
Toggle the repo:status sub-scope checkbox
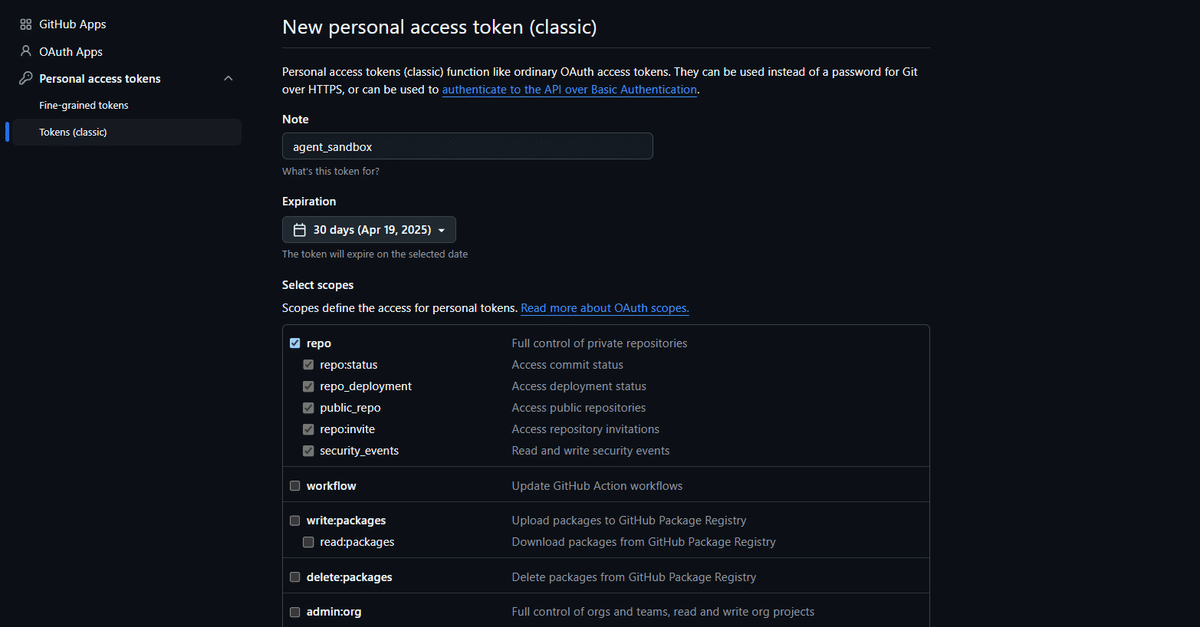click(x=309, y=365)
